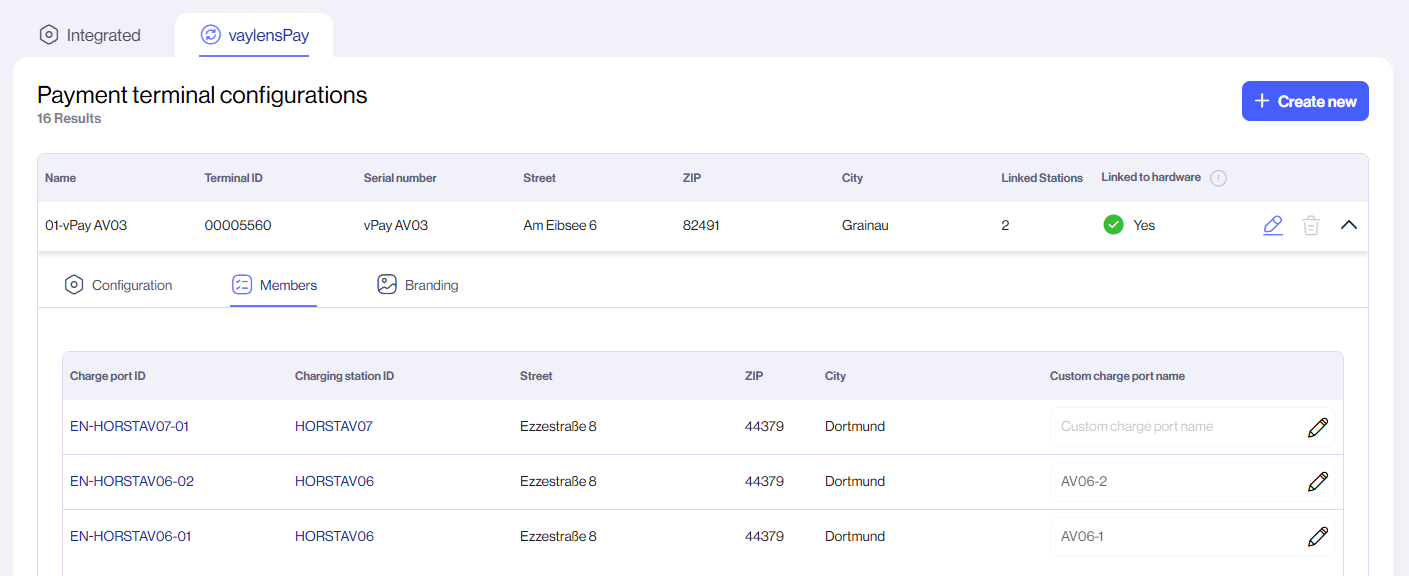The height and width of the screenshot is (576, 1409).
Task: Click the Create new button
Action: [1304, 100]
